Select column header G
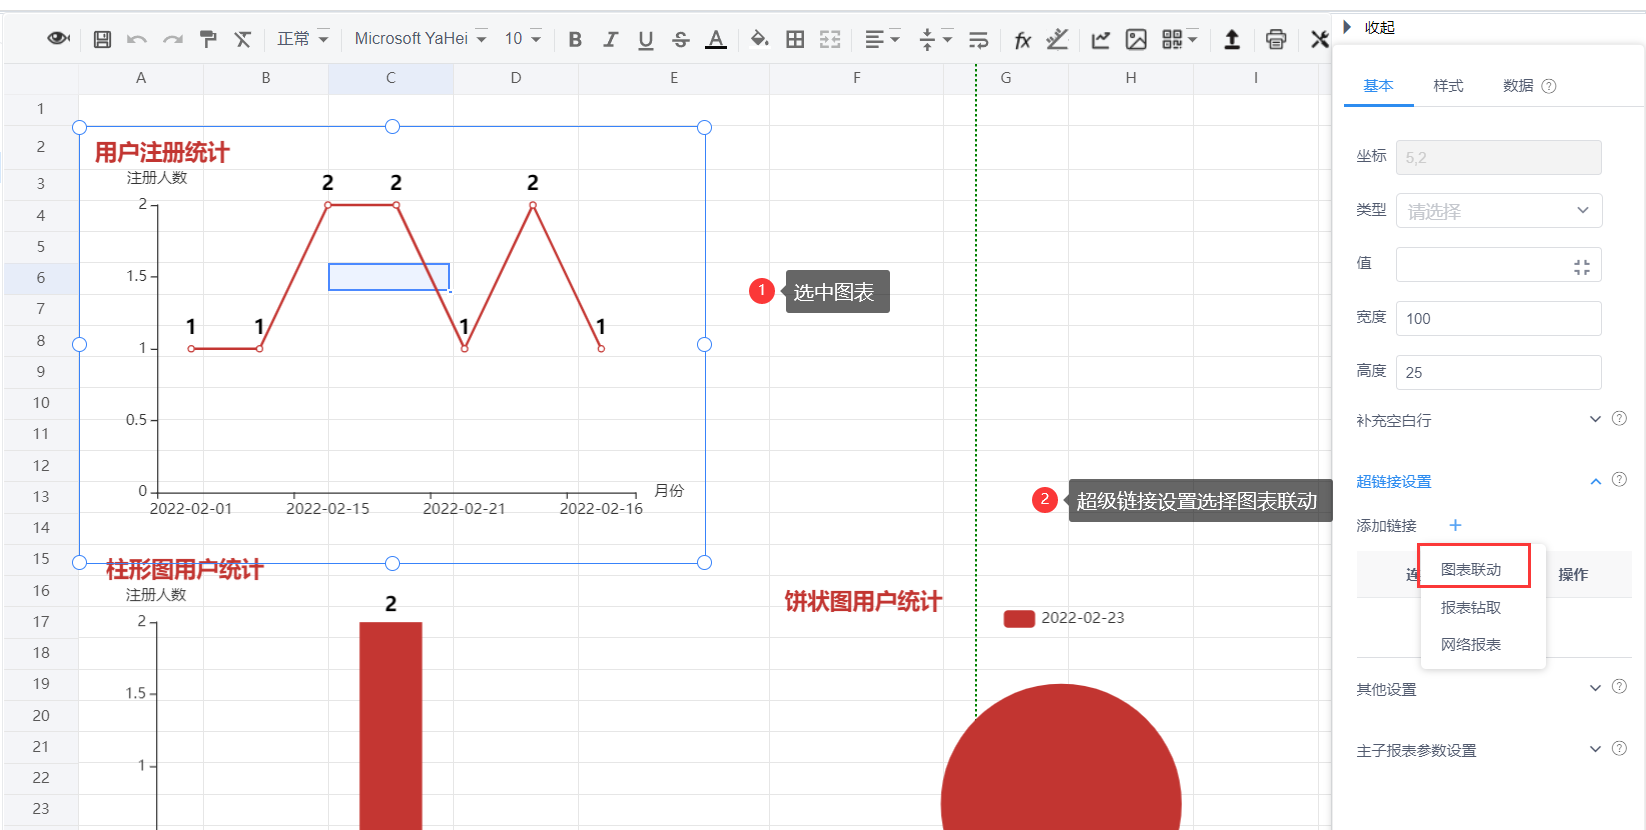The width and height of the screenshot is (1646, 830). tap(1006, 78)
